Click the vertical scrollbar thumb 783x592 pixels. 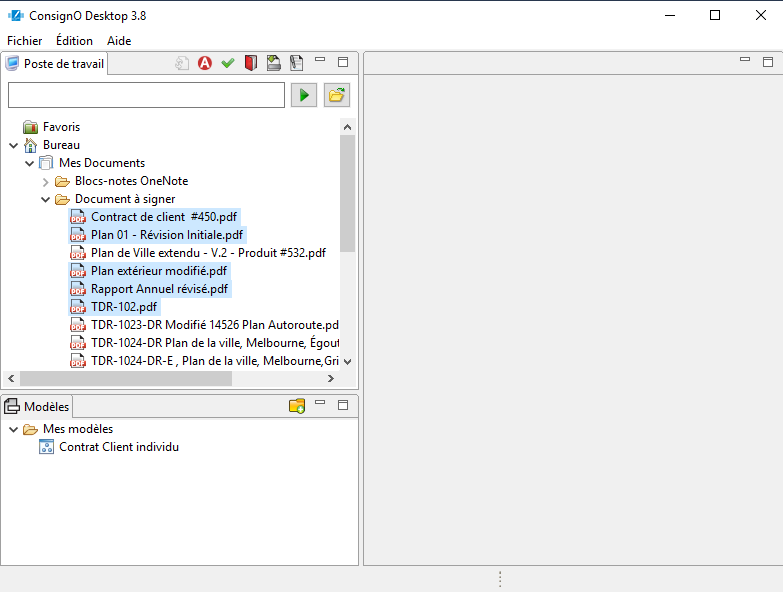[x=348, y=194]
